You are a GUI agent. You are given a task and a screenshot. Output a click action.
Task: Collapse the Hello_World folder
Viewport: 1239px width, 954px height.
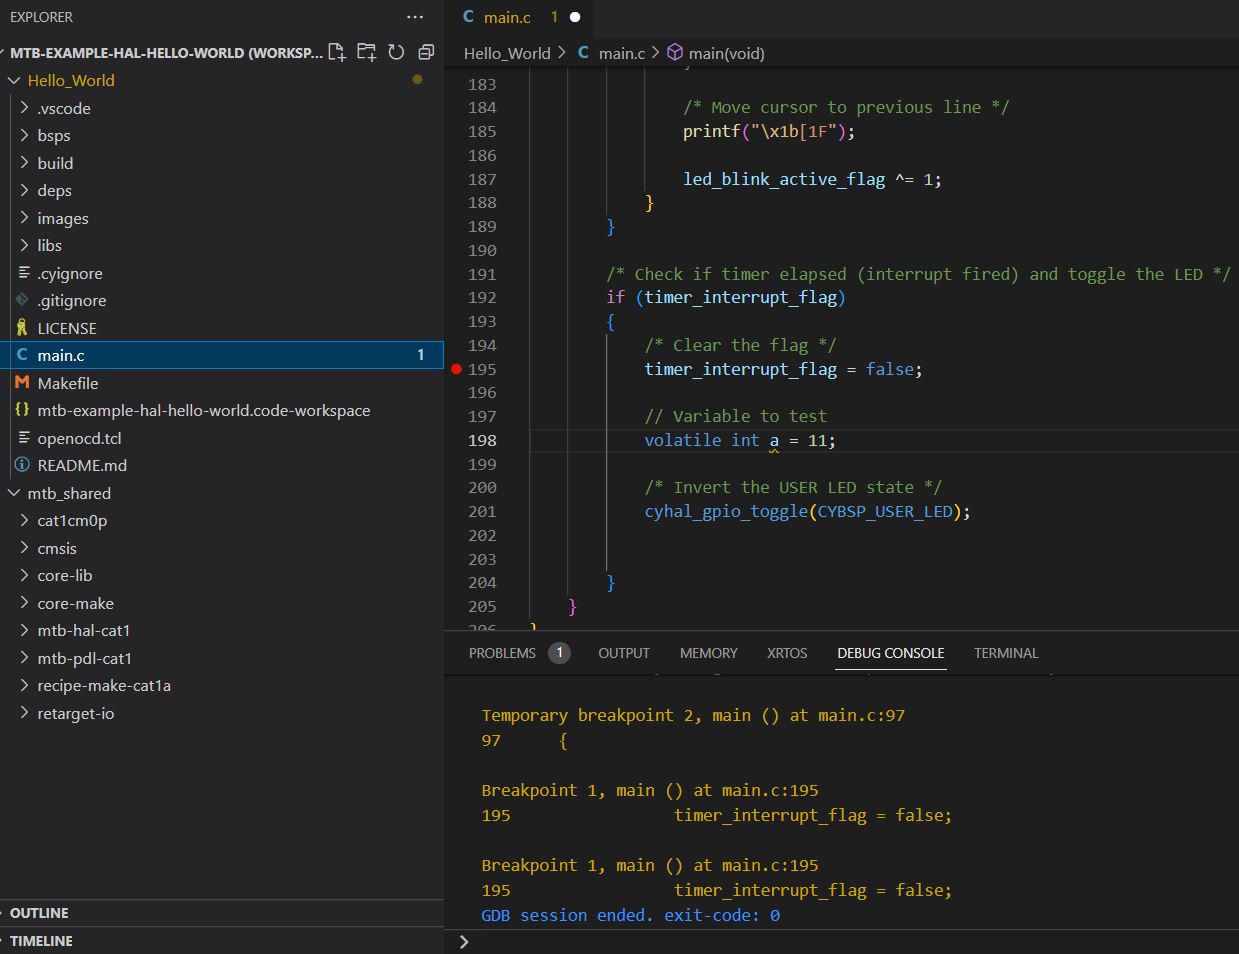(x=14, y=80)
